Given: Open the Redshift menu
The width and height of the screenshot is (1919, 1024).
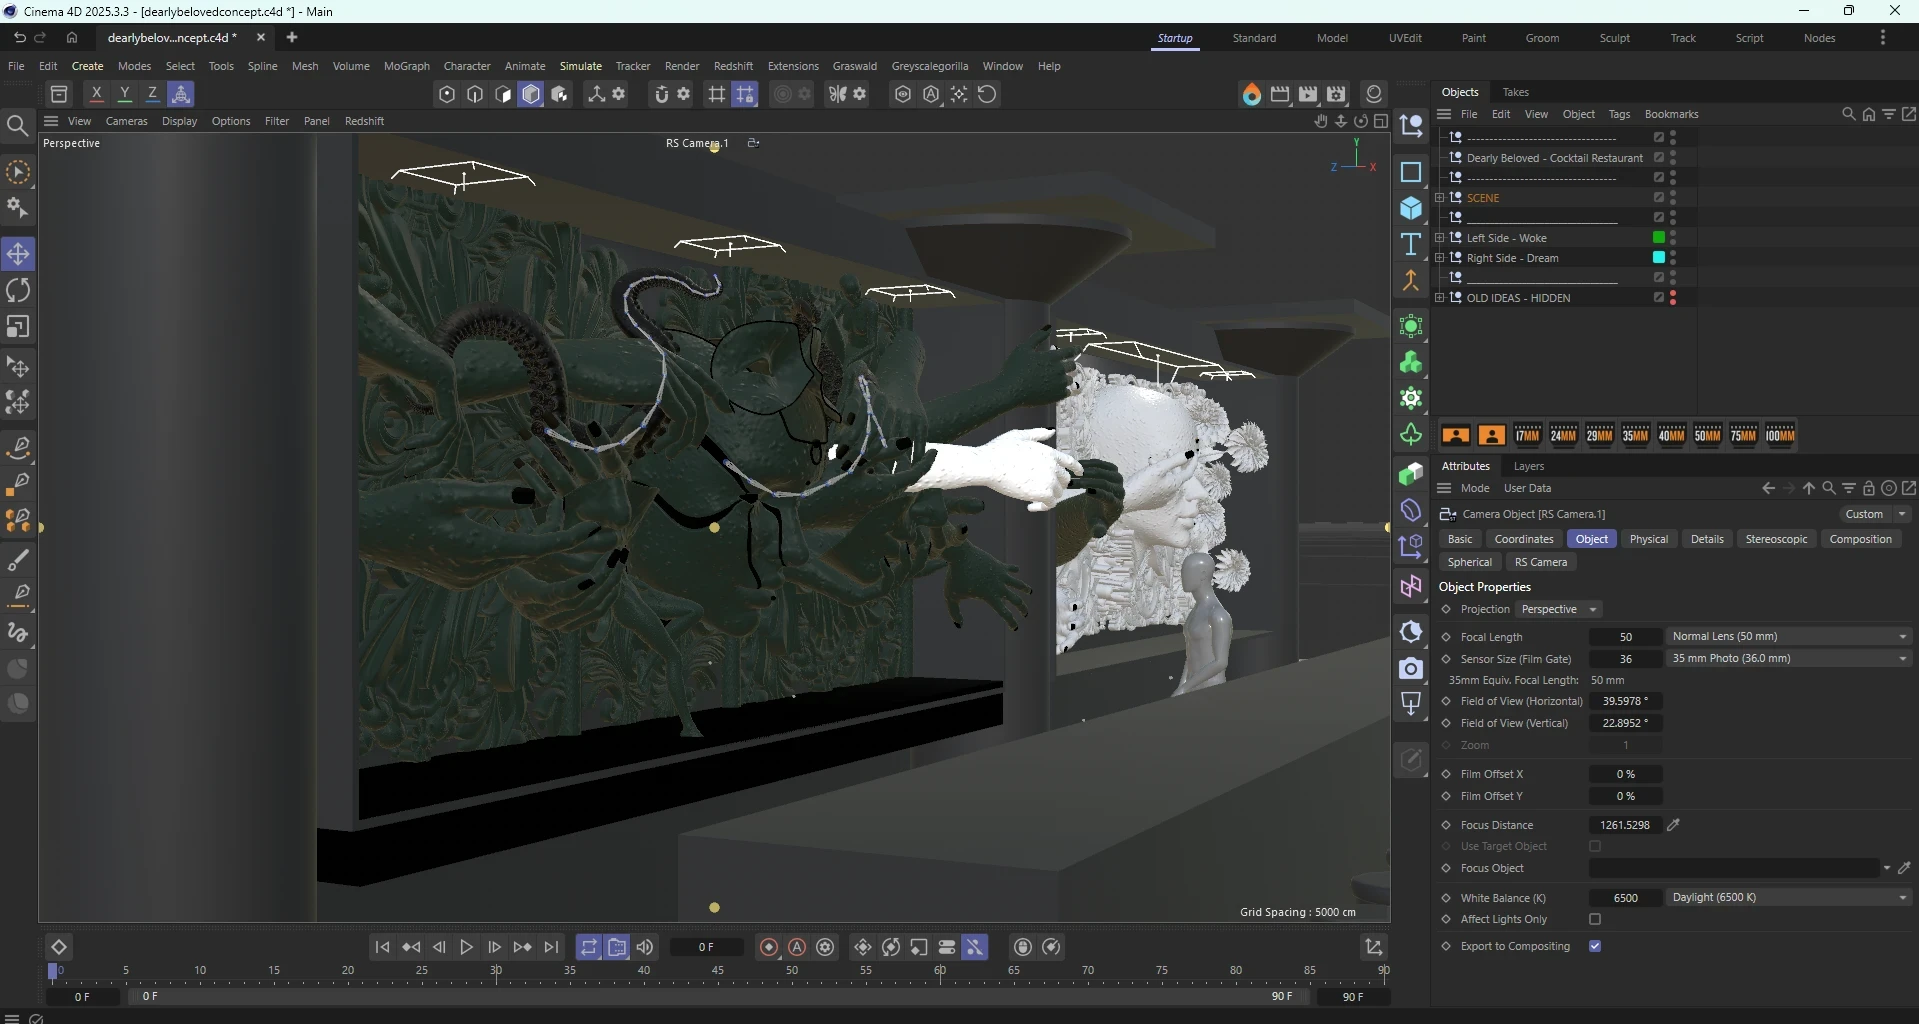Looking at the screenshot, I should 733,66.
